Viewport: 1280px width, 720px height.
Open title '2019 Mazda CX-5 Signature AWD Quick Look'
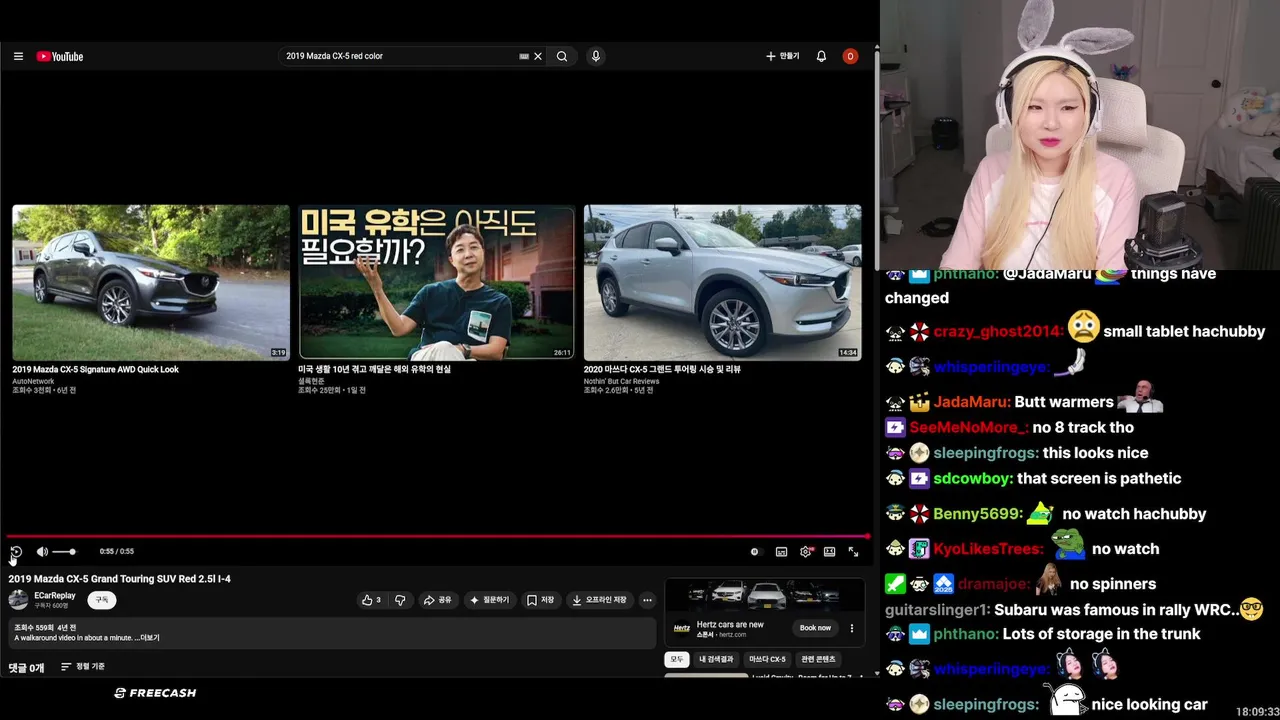(96, 370)
